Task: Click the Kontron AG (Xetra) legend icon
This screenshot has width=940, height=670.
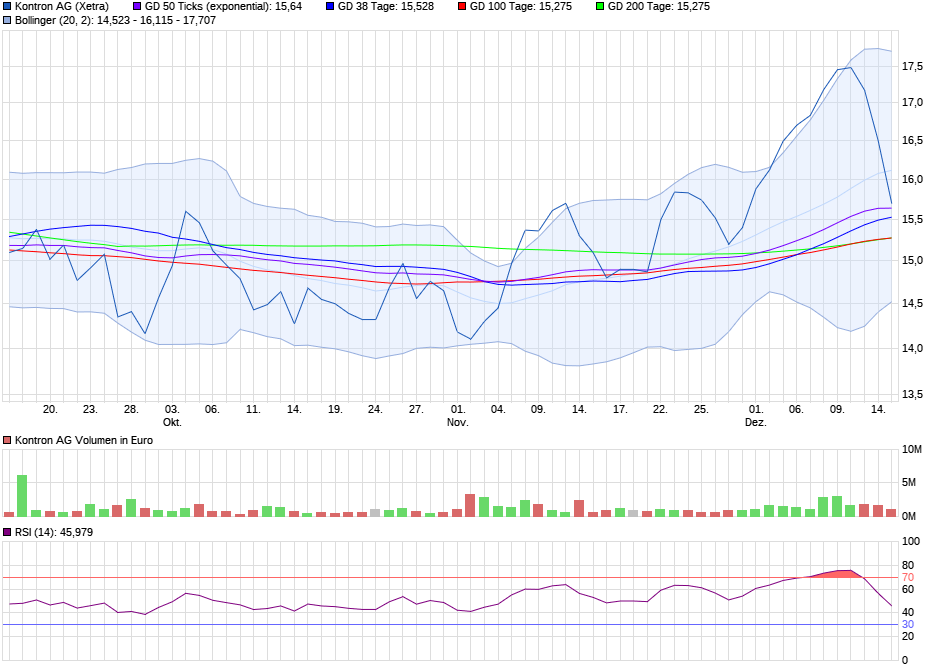Action: pyautogui.click(x=8, y=8)
